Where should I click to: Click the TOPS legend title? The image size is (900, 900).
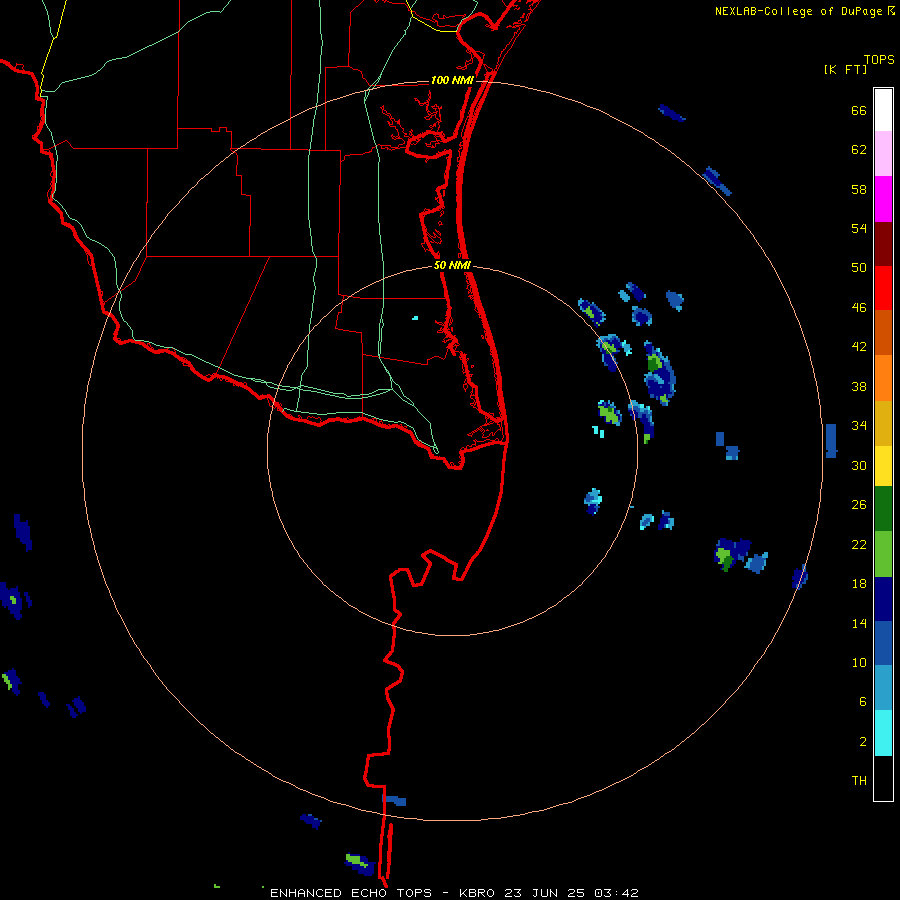tap(879, 60)
